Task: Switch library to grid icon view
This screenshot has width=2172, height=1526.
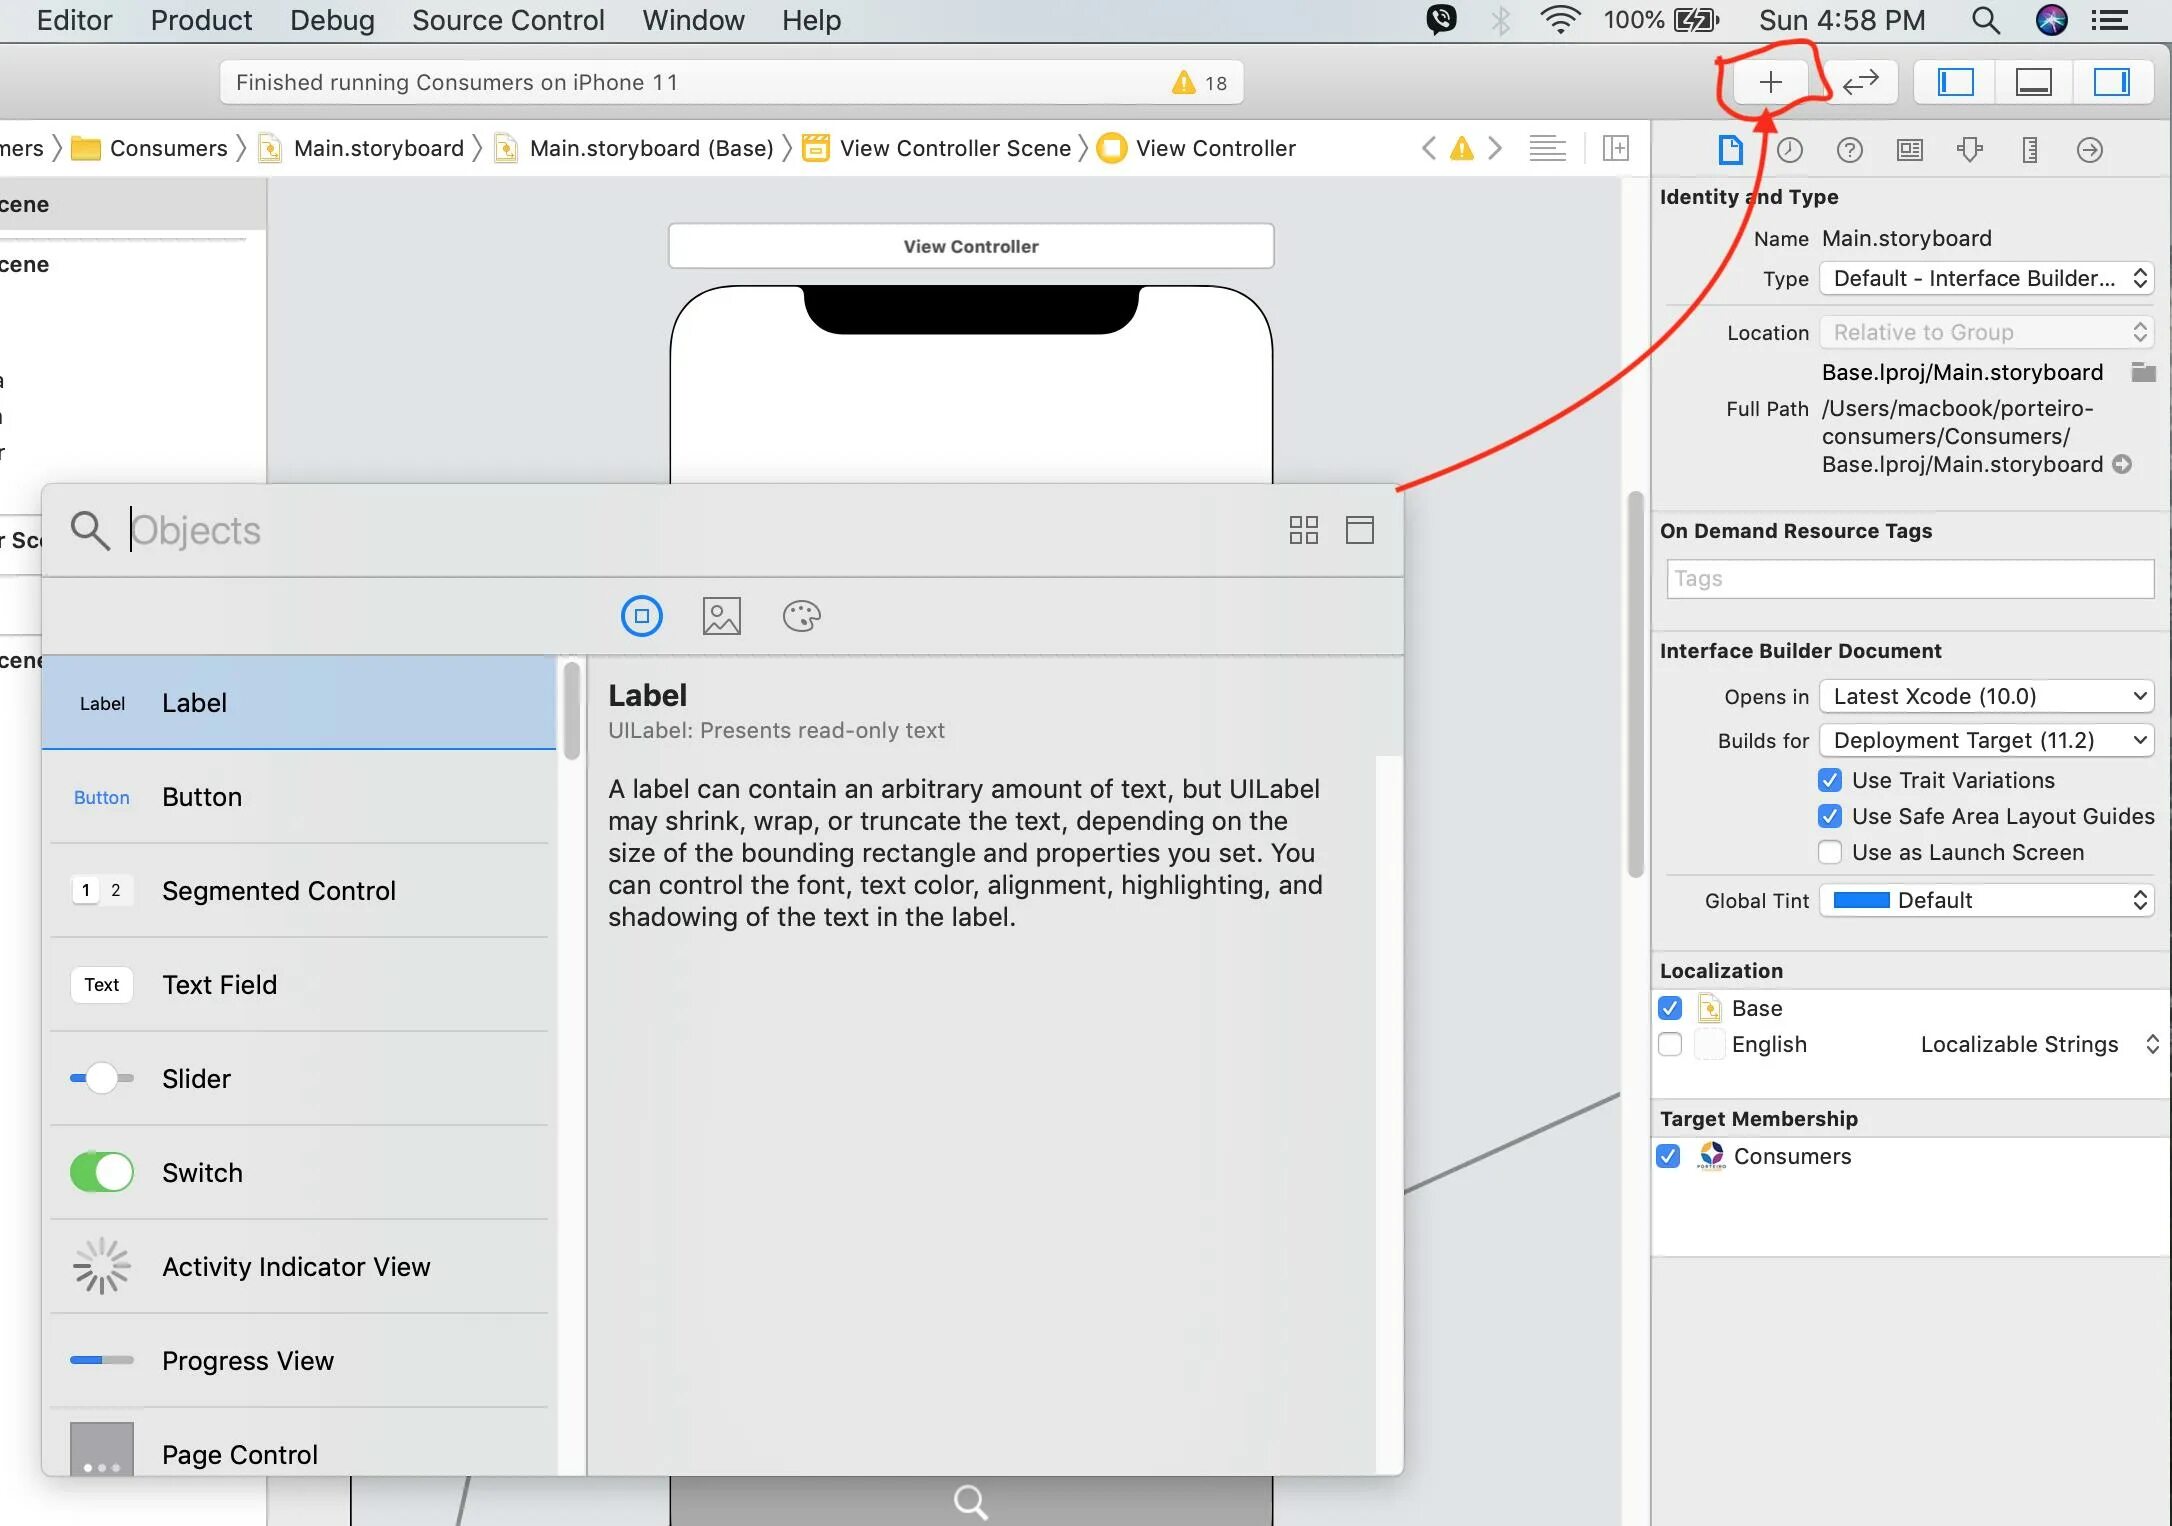Action: point(1303,530)
